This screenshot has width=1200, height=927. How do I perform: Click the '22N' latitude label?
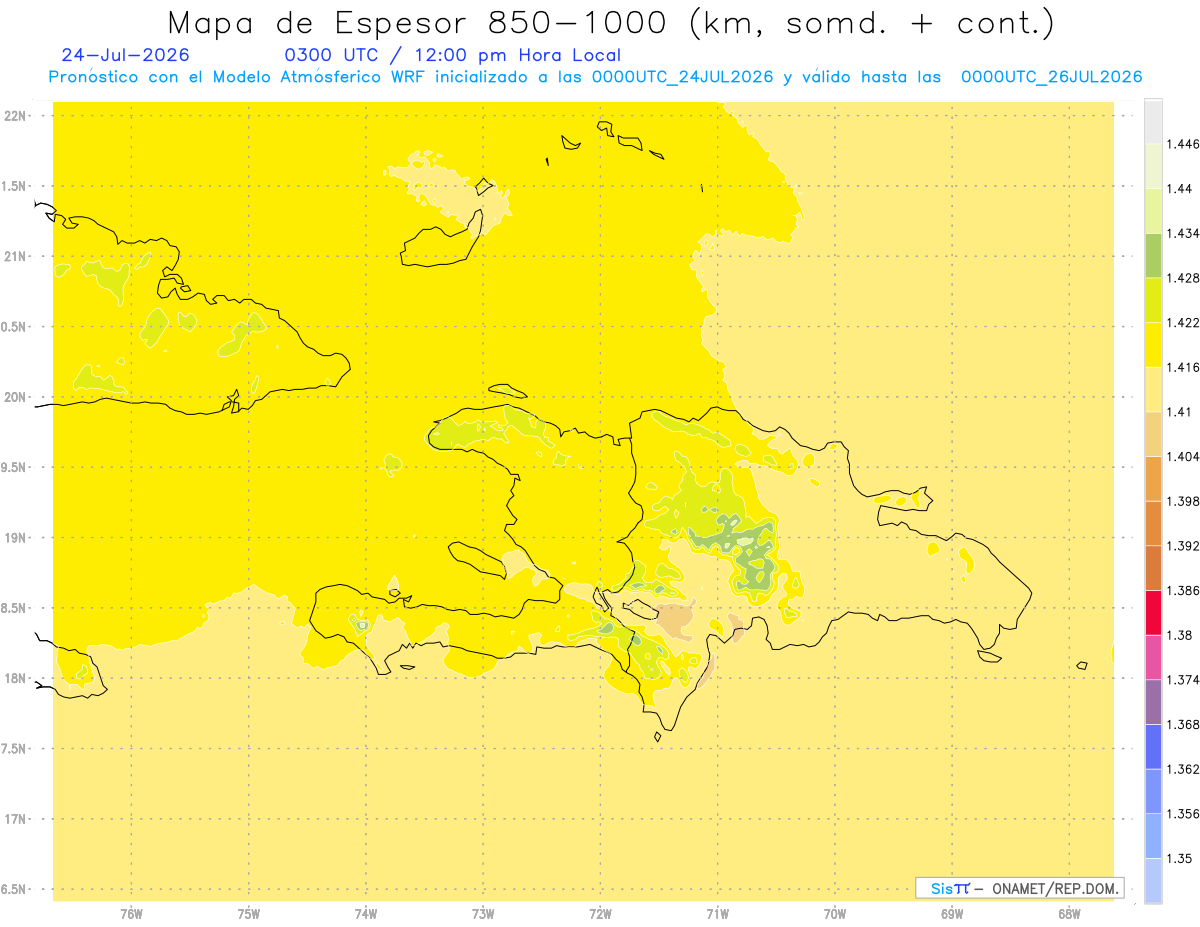[17, 116]
